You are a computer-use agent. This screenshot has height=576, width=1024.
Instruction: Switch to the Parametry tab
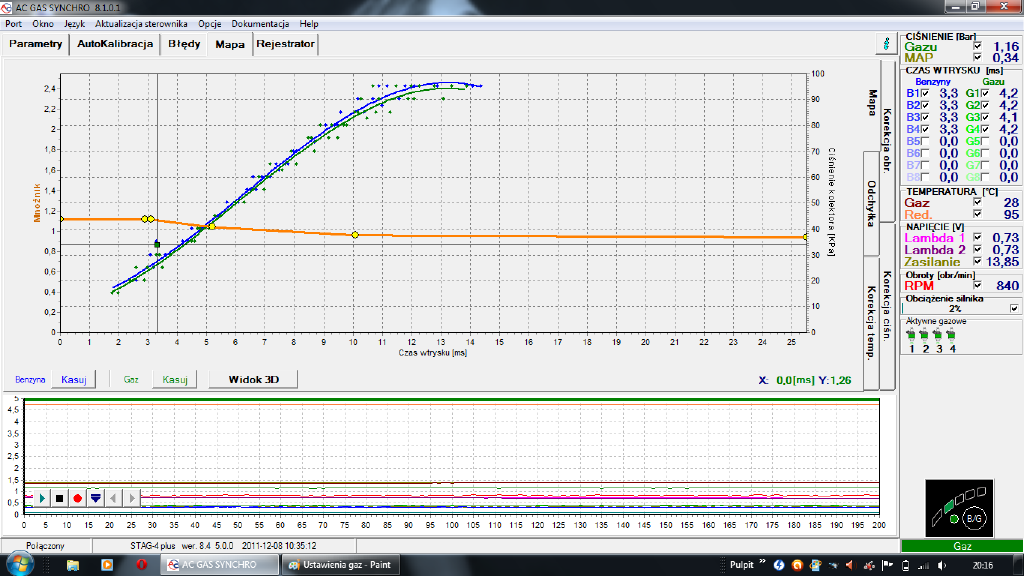(35, 44)
